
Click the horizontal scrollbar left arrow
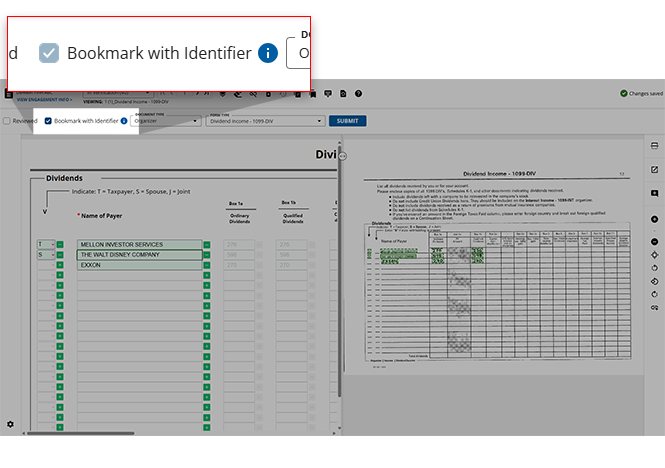point(24,433)
